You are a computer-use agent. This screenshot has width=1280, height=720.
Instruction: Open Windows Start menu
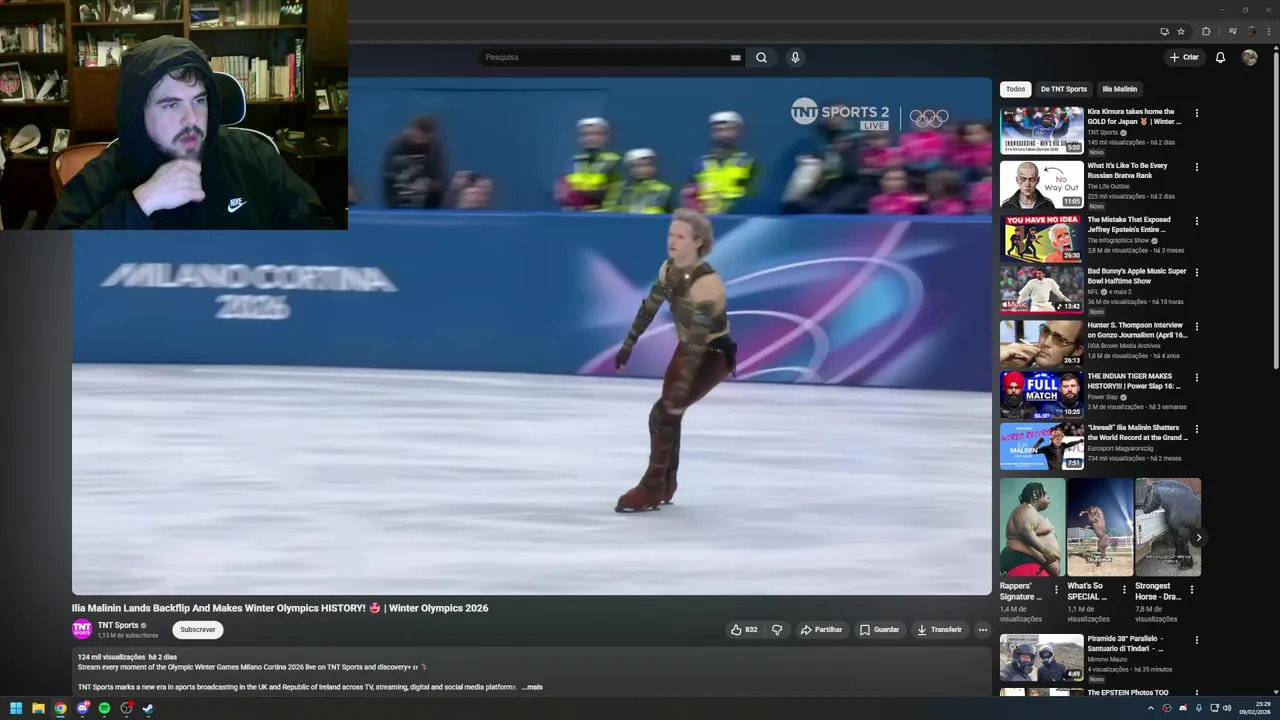16,708
